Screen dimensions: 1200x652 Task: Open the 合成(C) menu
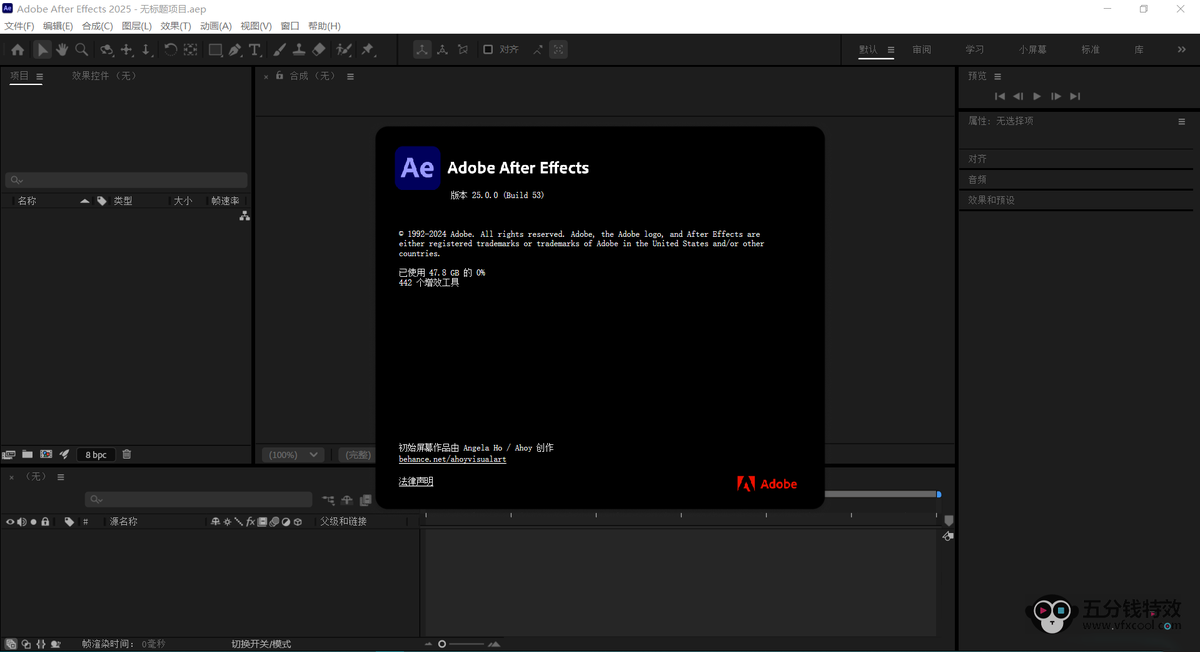point(97,26)
